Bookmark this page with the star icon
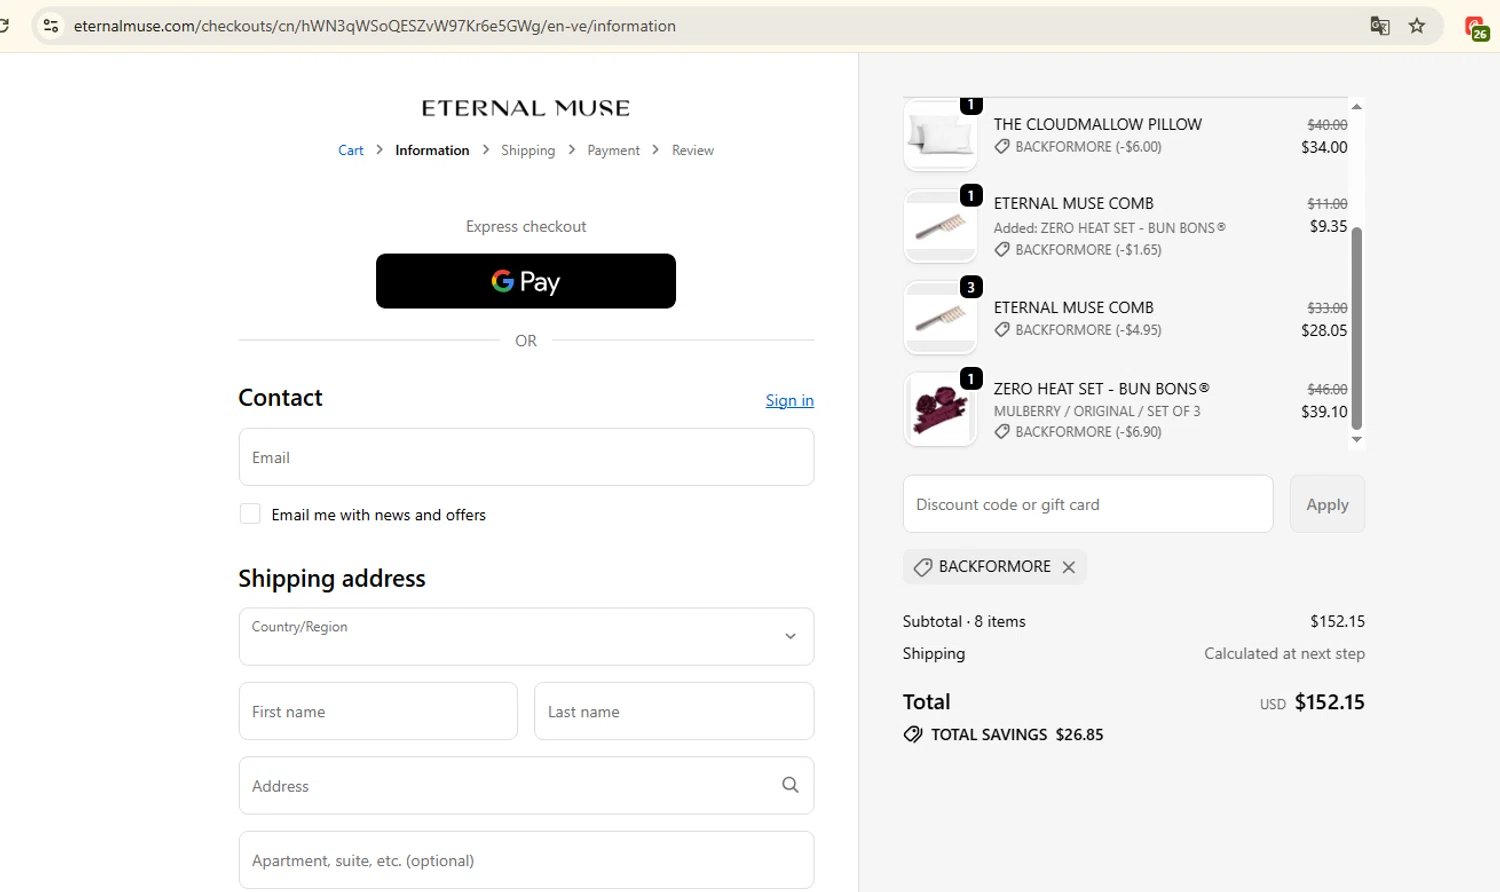This screenshot has height=892, width=1500. tap(1417, 26)
